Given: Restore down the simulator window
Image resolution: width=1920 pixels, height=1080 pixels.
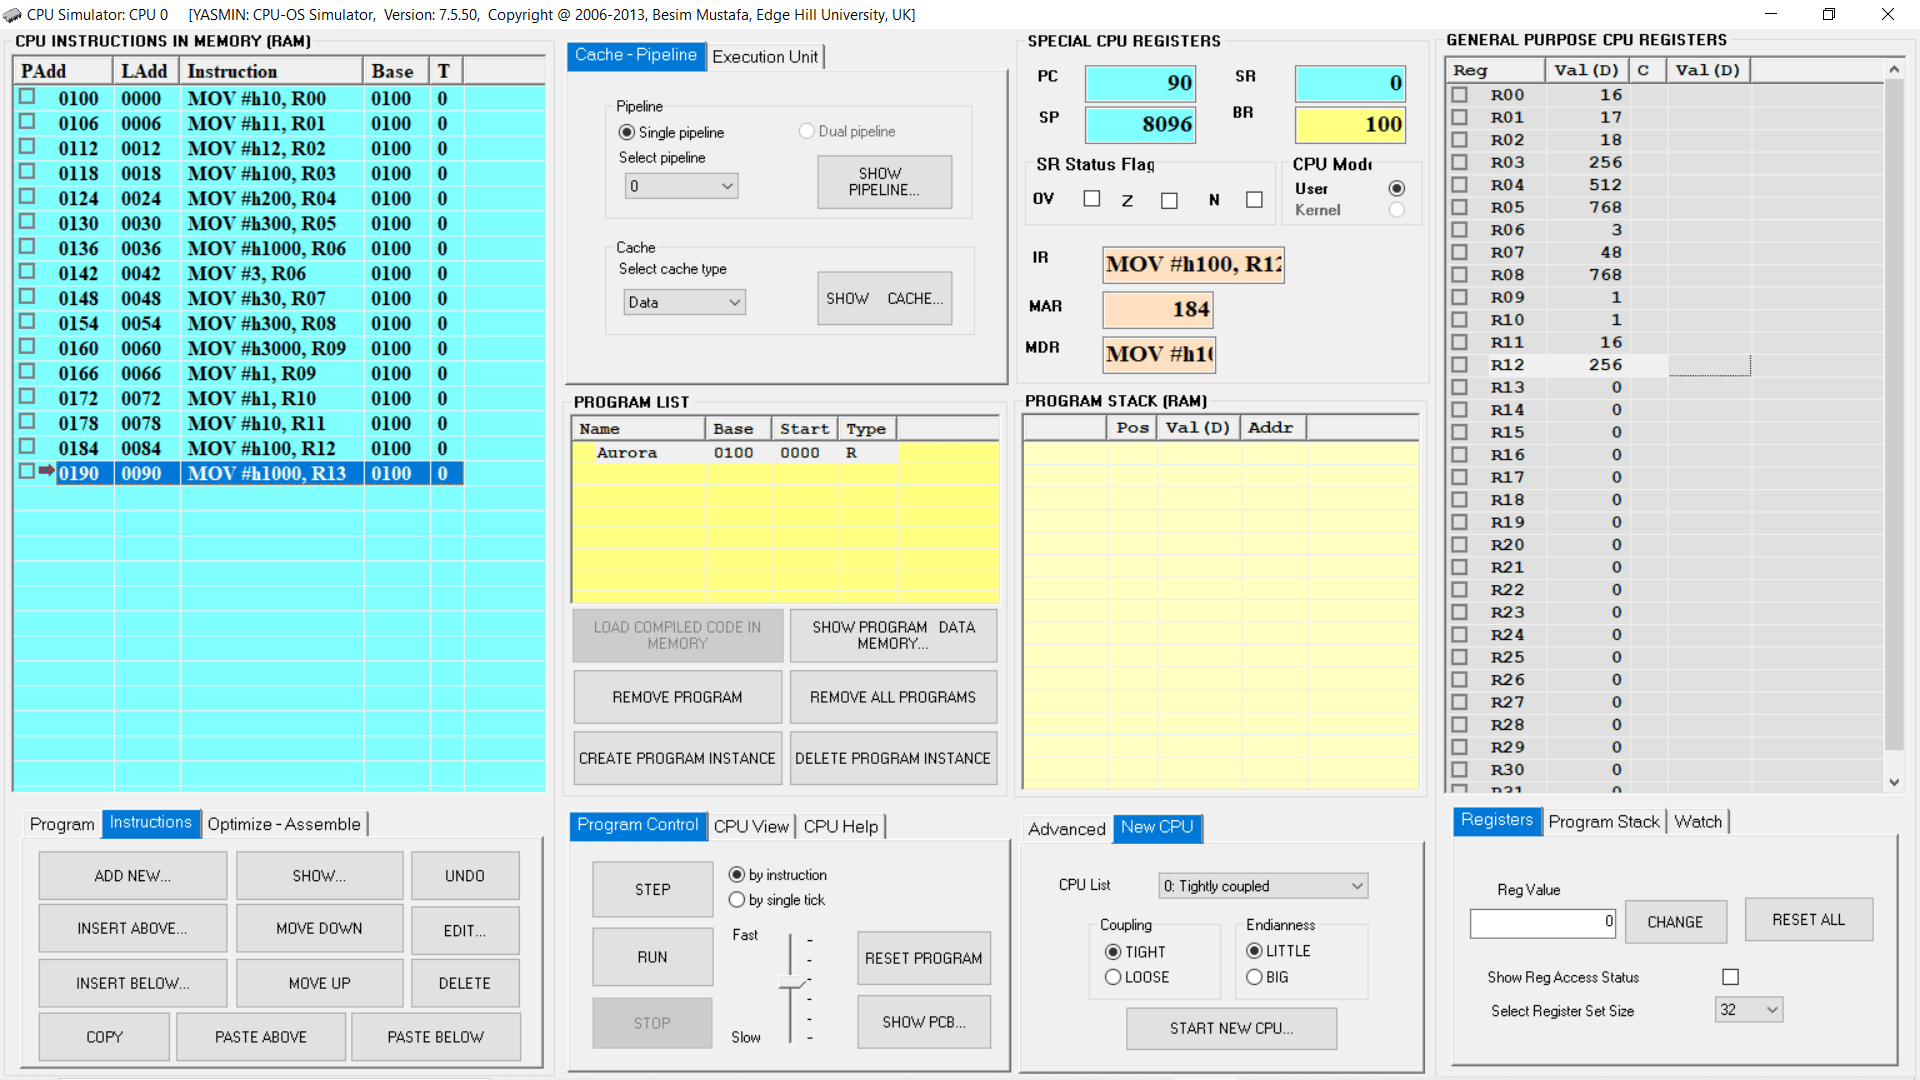Looking at the screenshot, I should 1829,14.
